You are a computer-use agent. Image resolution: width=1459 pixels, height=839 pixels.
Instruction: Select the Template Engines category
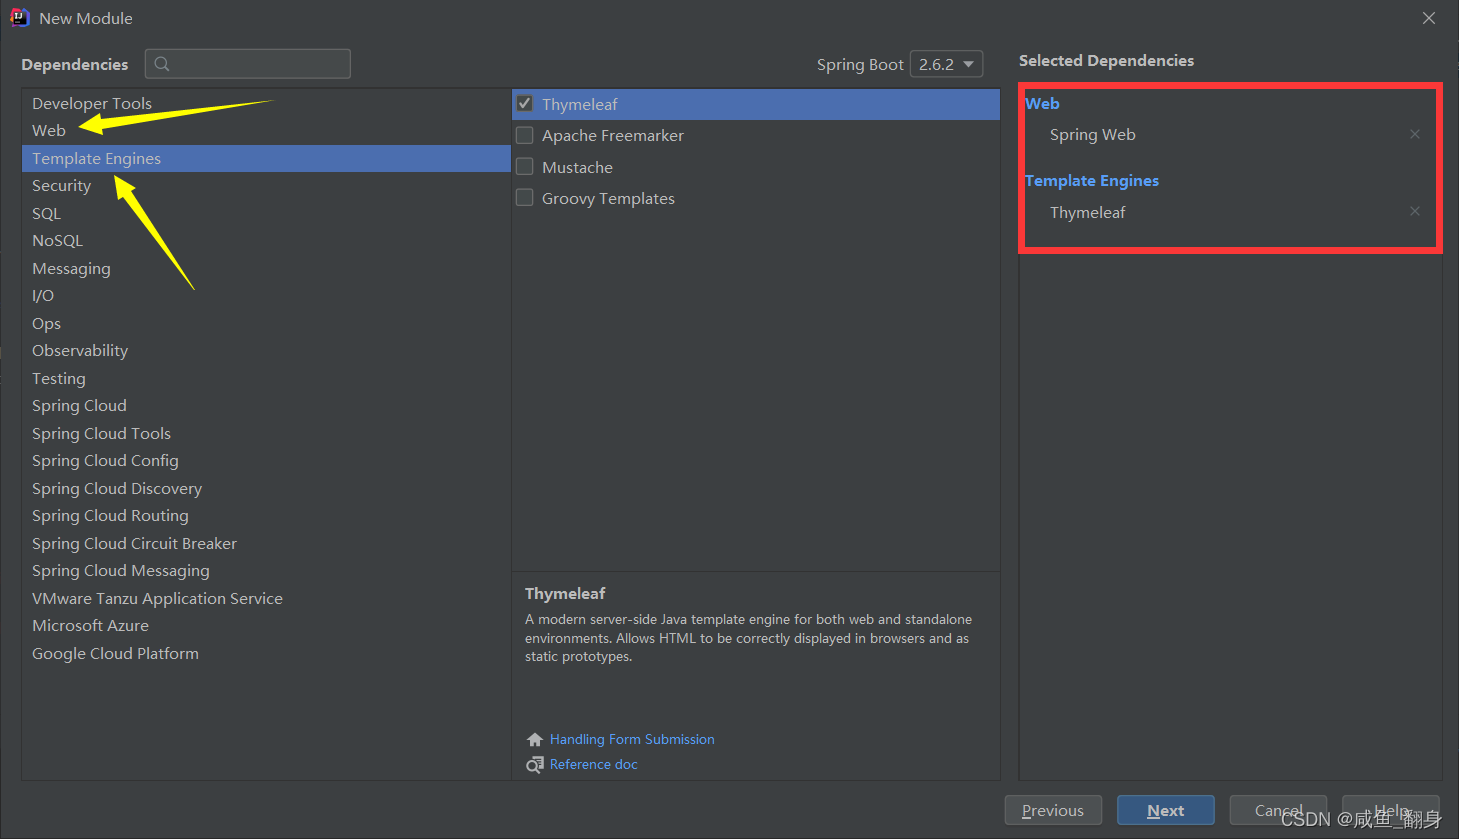click(266, 158)
